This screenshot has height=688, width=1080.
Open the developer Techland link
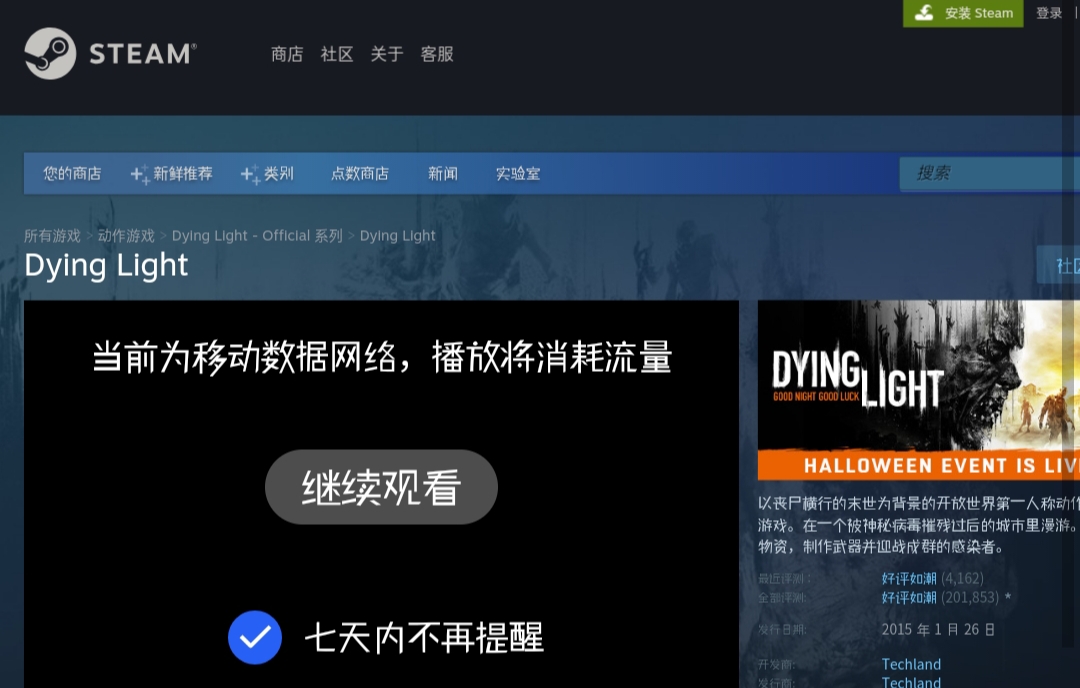(911, 664)
